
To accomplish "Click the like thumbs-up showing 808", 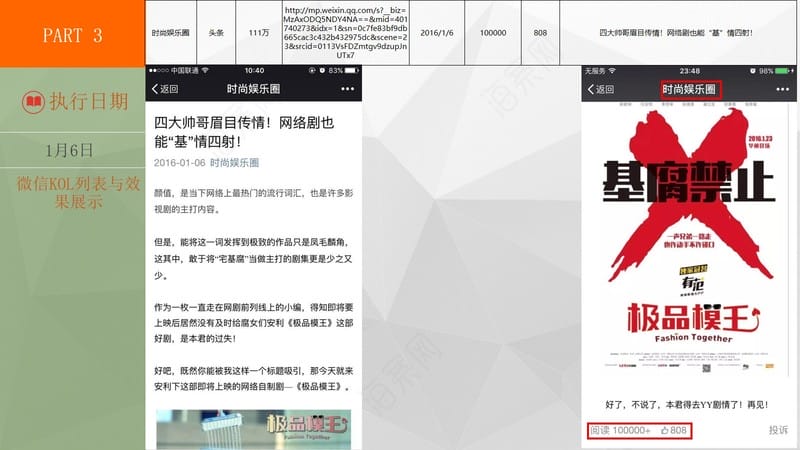I will click(x=674, y=431).
